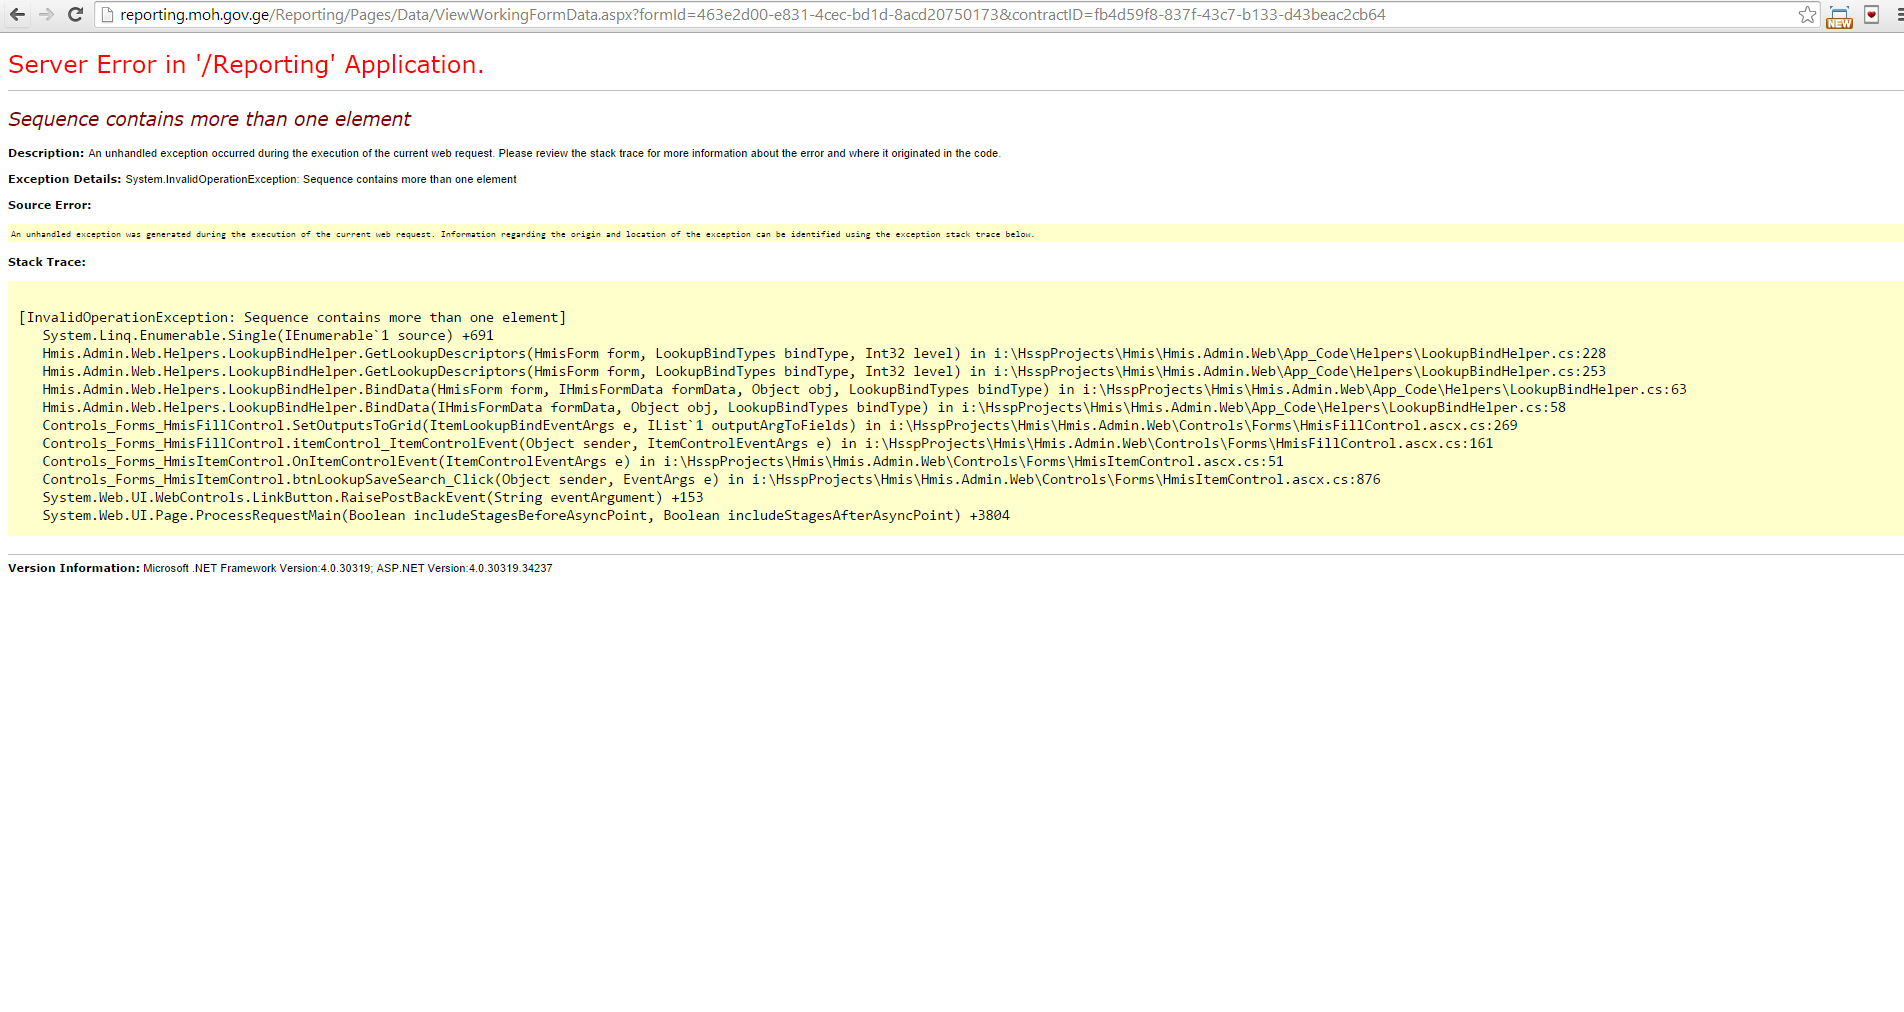Click the 'Version Information:' label
The image size is (1904, 1012).
74,568
